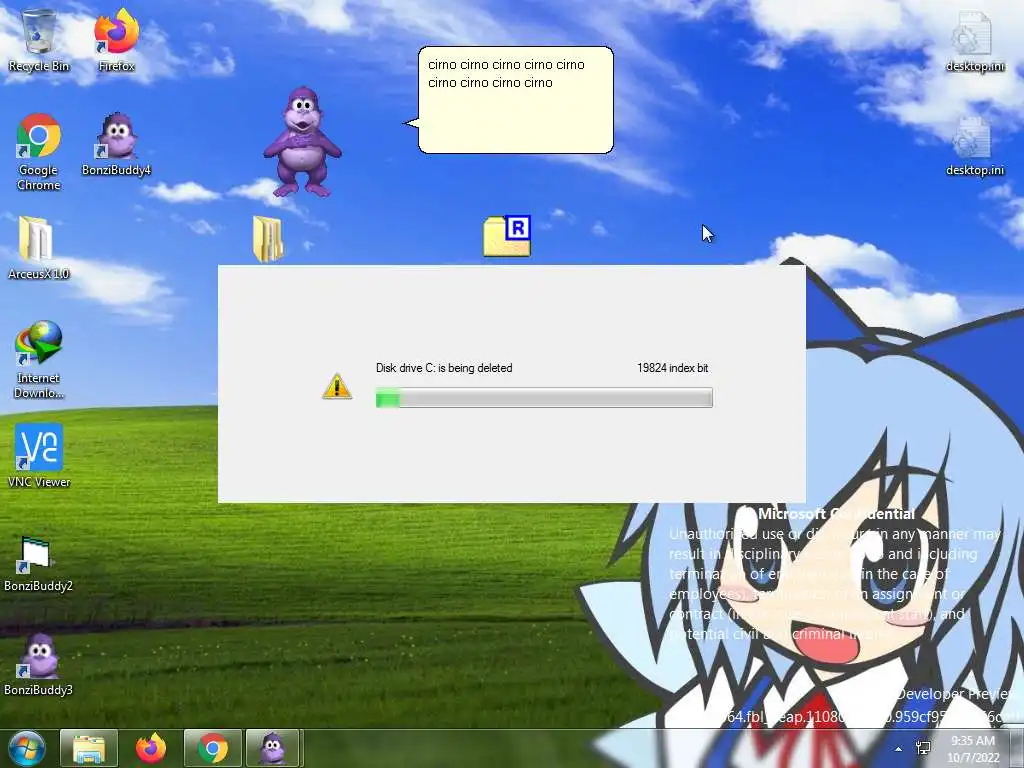Open Internet Download Manager desktop shortcut
The height and width of the screenshot is (768, 1024).
[39, 359]
